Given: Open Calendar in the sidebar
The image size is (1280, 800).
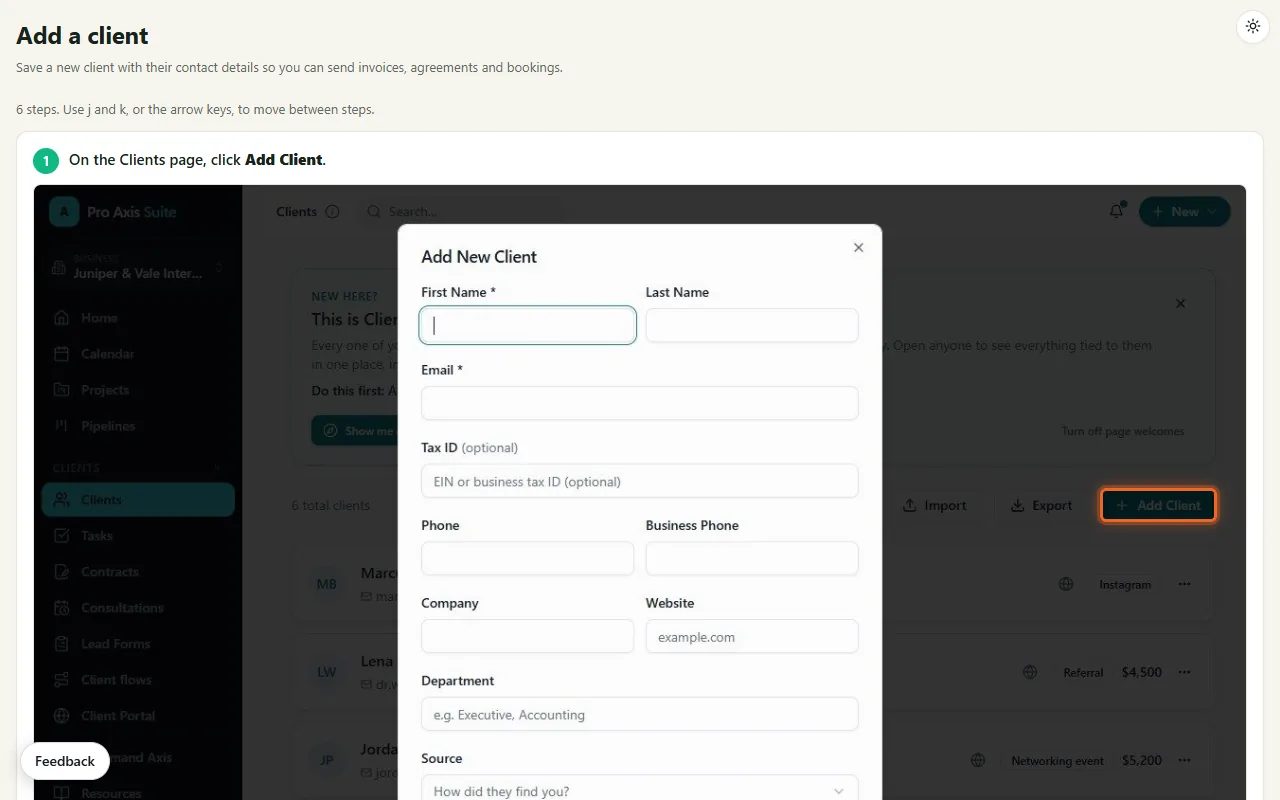Looking at the screenshot, I should 138,354.
